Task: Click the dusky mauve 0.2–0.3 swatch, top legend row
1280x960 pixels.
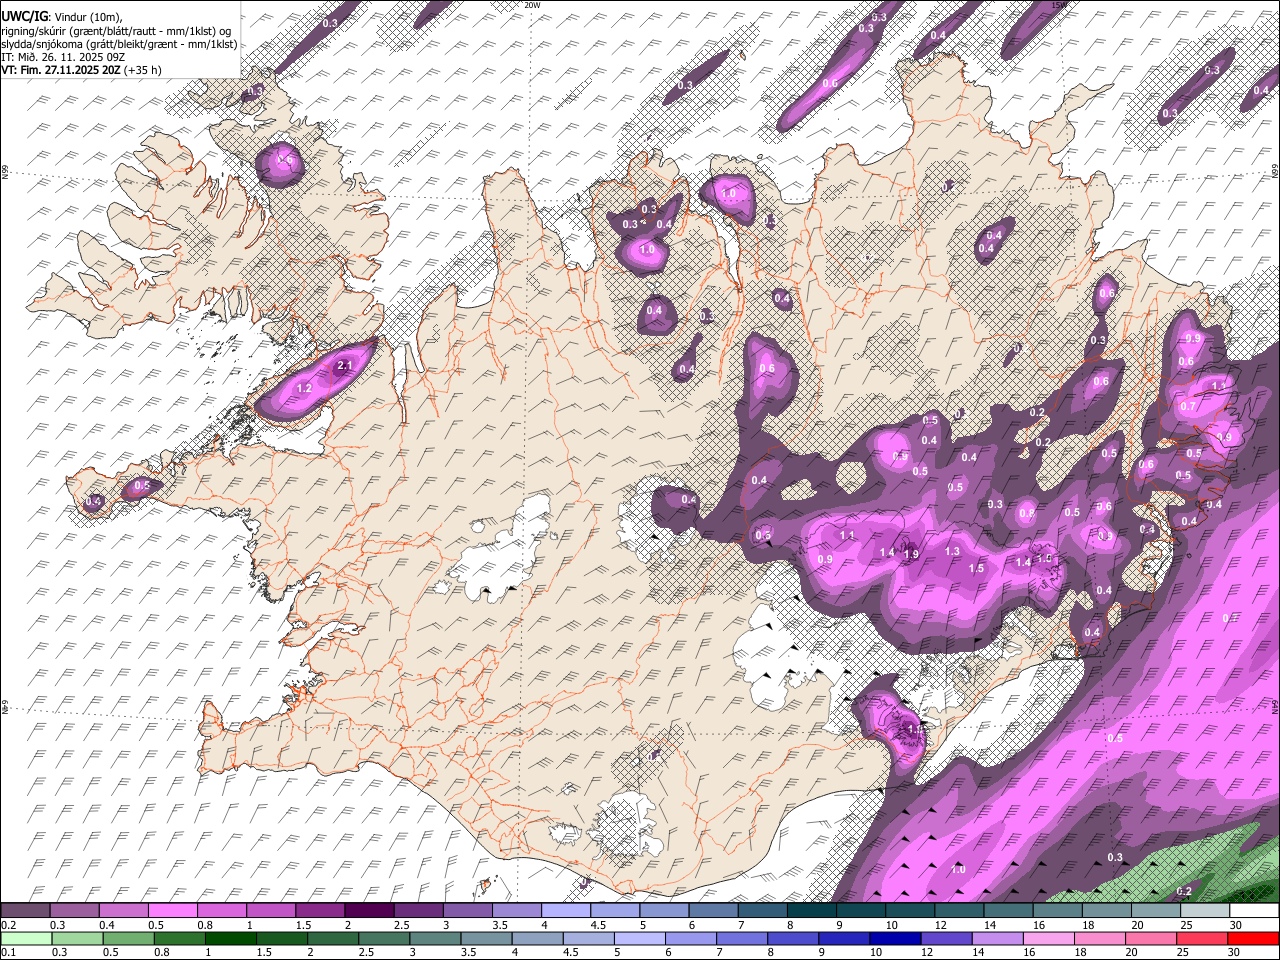Action: point(26,911)
